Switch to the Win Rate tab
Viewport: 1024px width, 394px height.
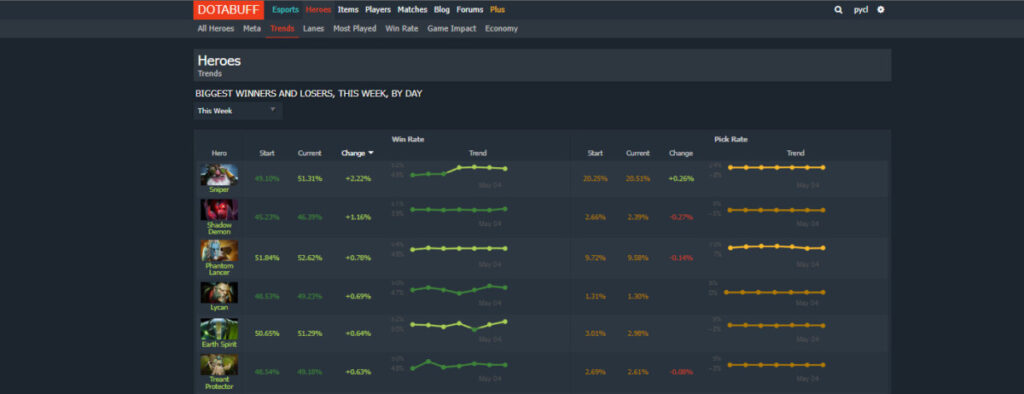402,29
